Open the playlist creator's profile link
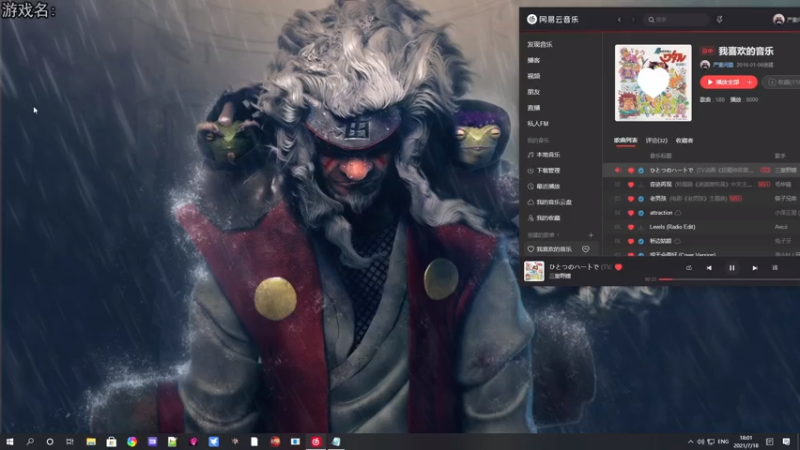The image size is (800, 450). point(723,65)
